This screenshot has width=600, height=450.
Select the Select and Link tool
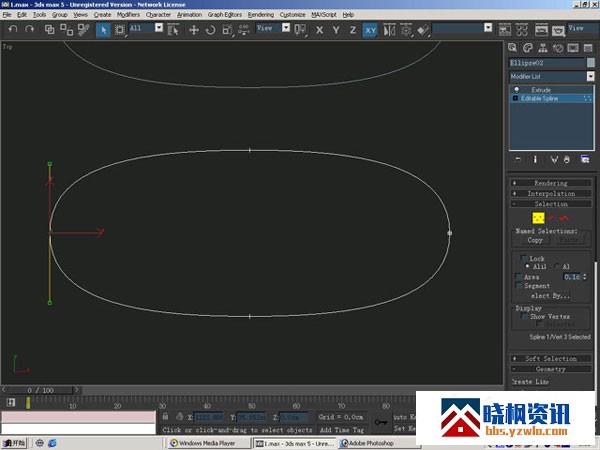pos(49,29)
